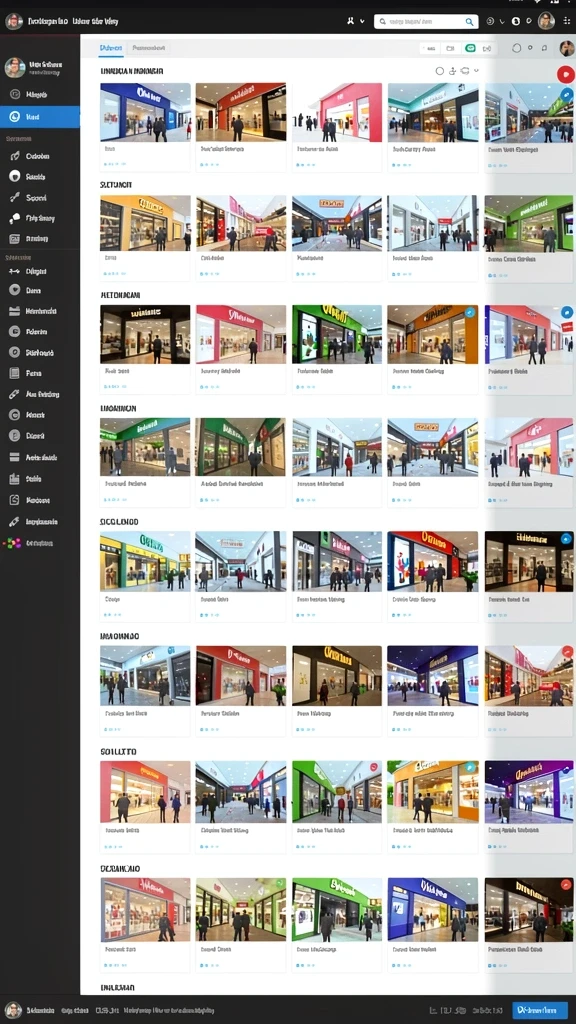Open the red circular button at right edge
Screen dimensions: 576x1024
[x=566, y=74]
